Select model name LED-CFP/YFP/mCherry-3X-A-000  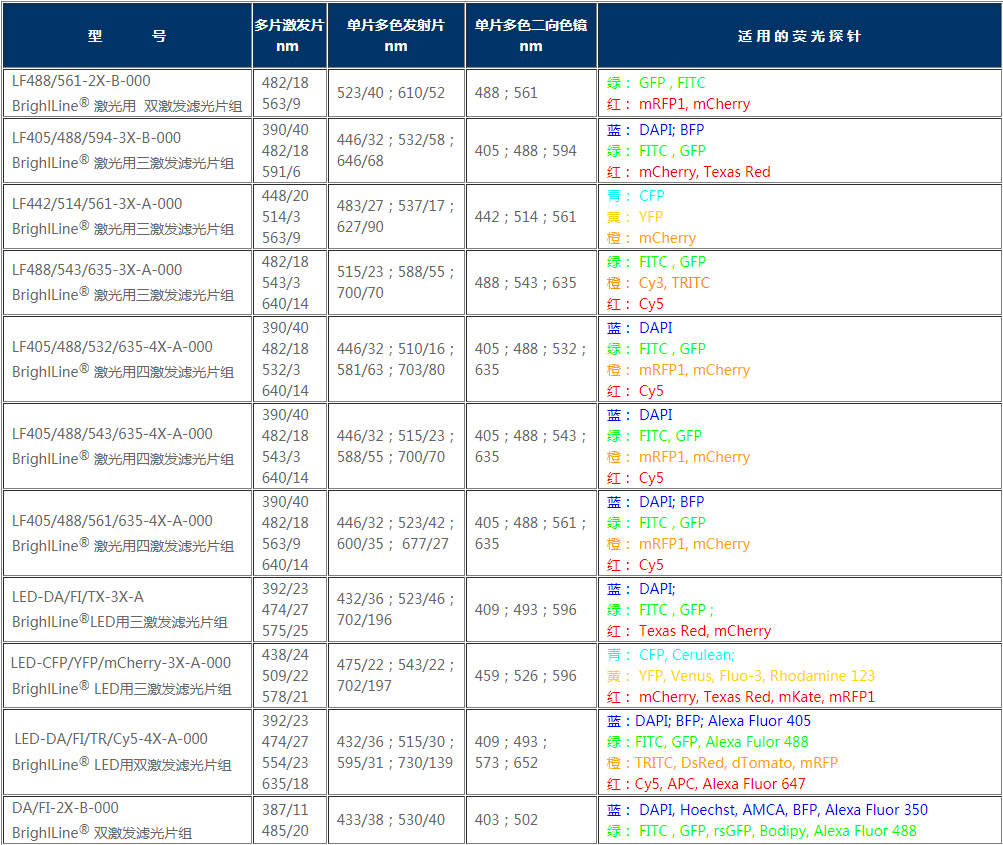[121, 663]
